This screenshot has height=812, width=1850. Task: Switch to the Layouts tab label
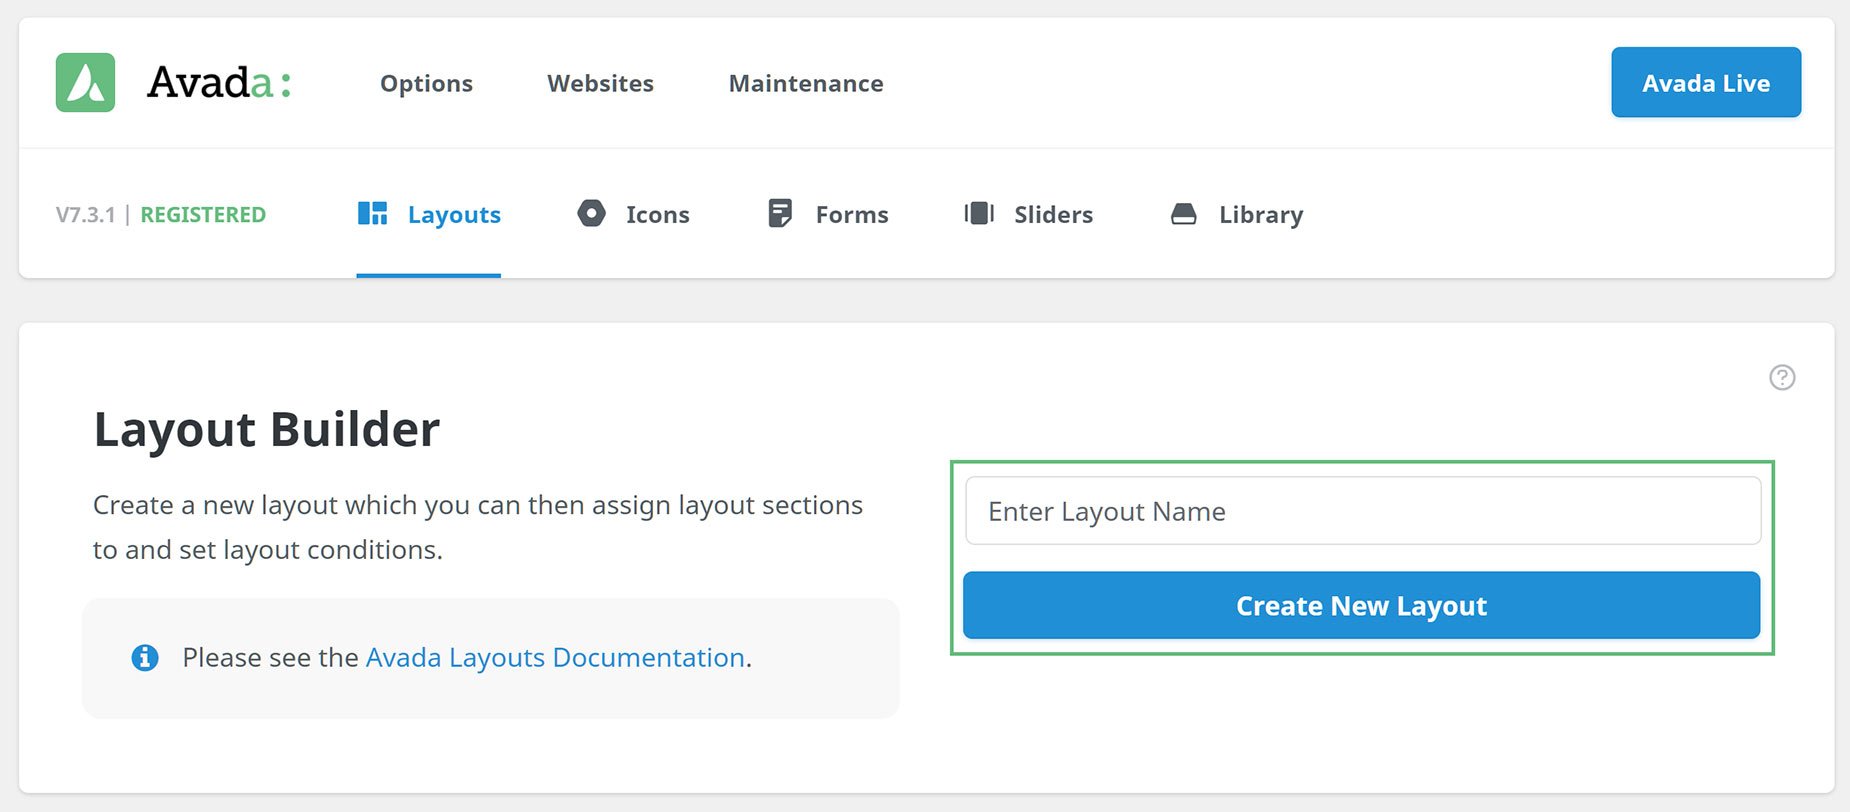pos(454,215)
